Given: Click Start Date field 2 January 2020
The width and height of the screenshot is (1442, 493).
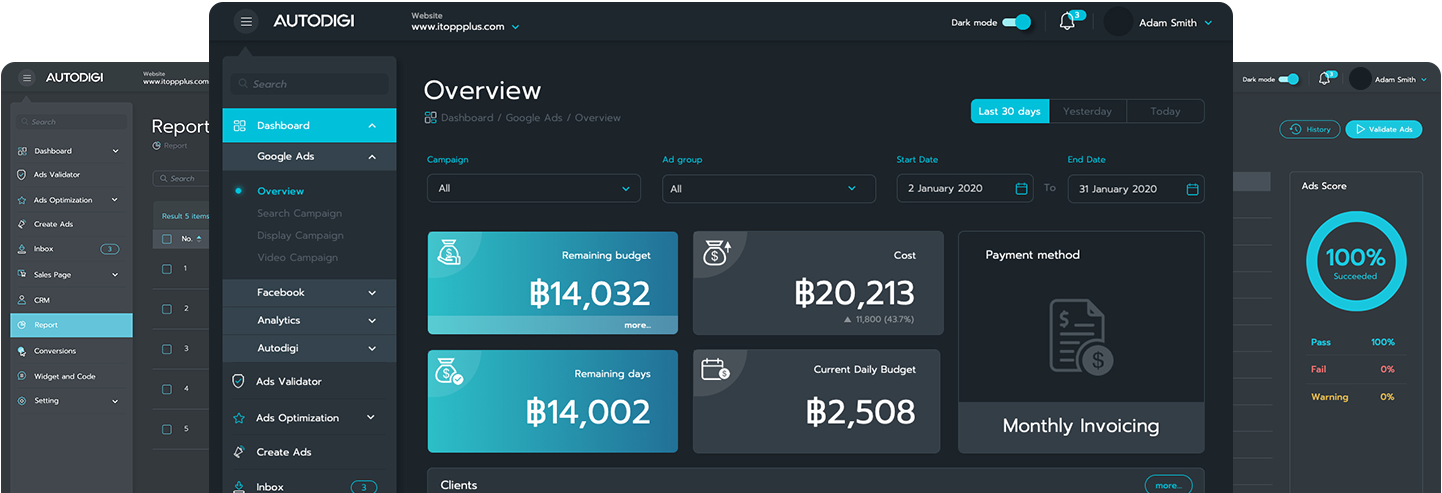Looking at the screenshot, I should (x=965, y=189).
